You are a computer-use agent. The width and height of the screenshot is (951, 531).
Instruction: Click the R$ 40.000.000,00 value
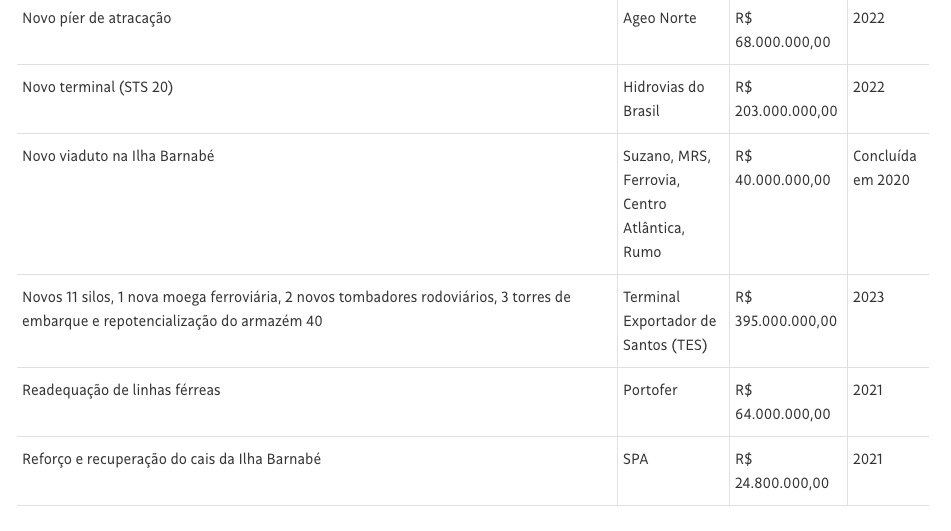click(783, 168)
